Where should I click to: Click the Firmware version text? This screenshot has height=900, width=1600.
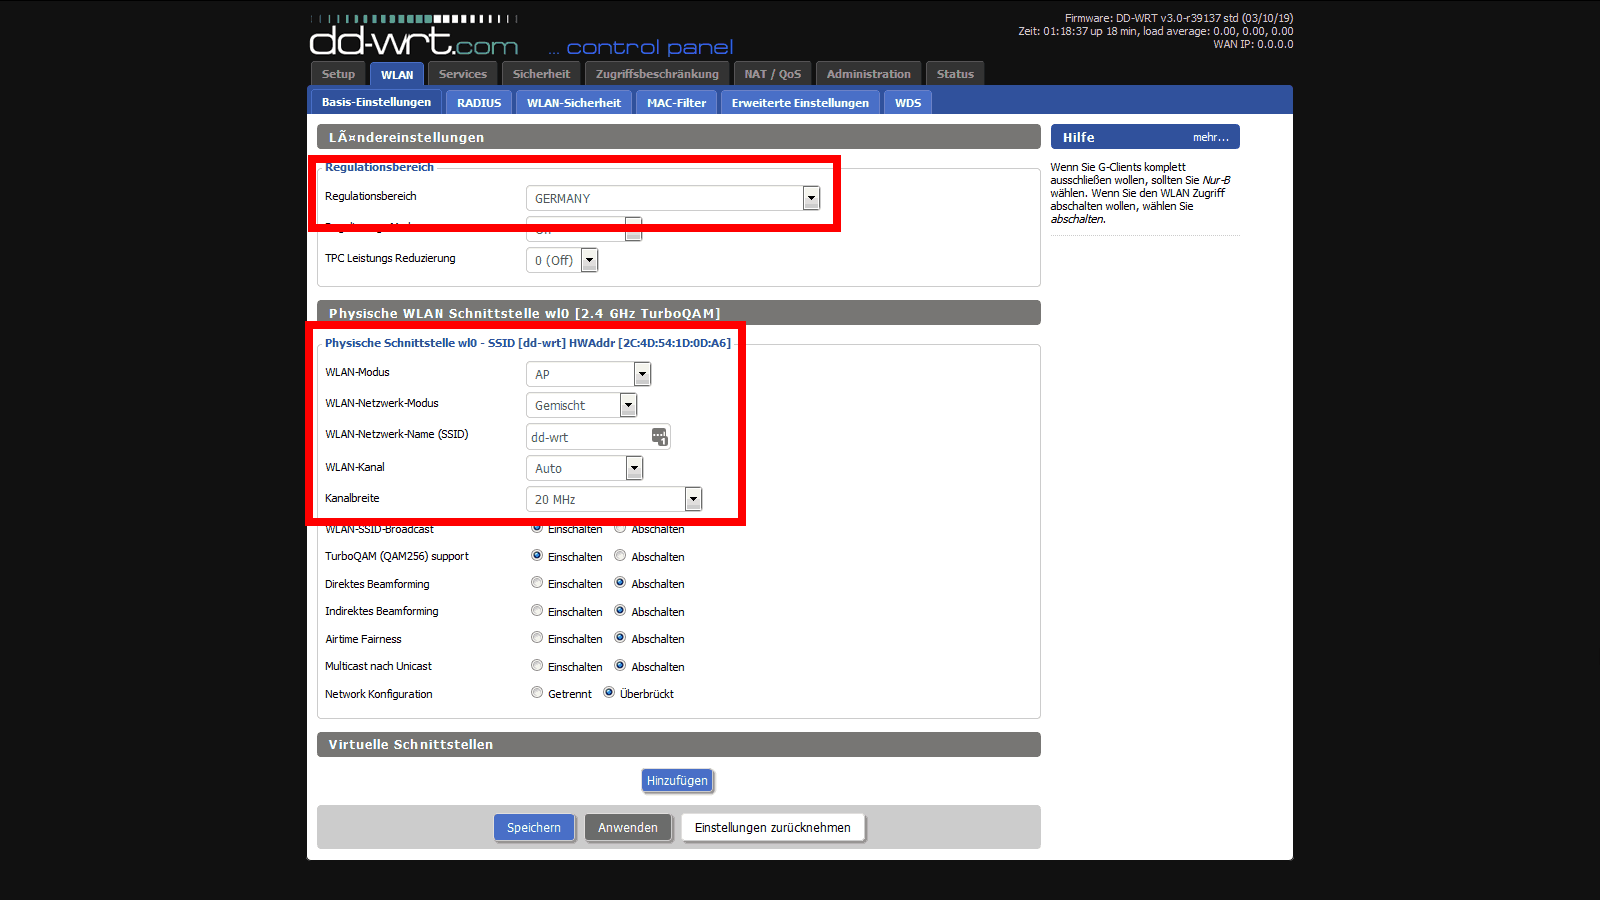point(1178,18)
